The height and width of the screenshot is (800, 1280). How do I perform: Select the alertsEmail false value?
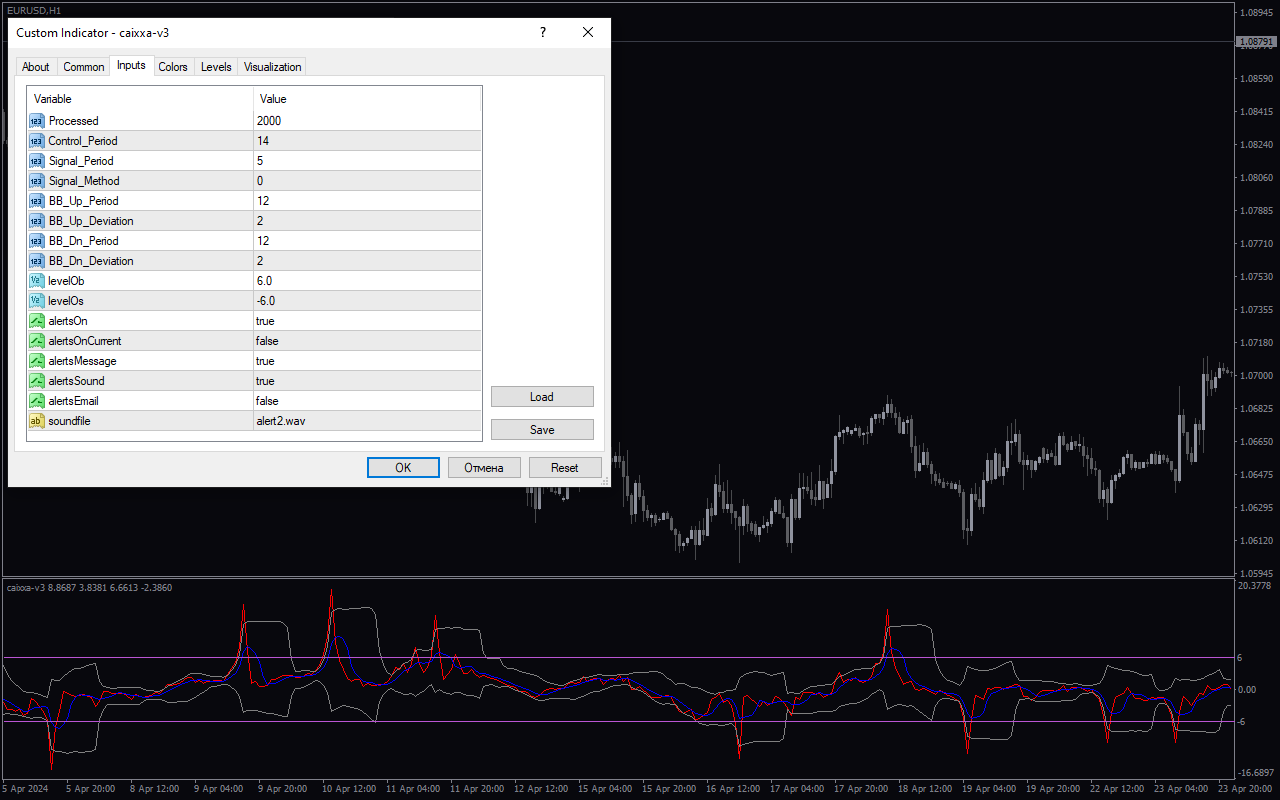(267, 401)
